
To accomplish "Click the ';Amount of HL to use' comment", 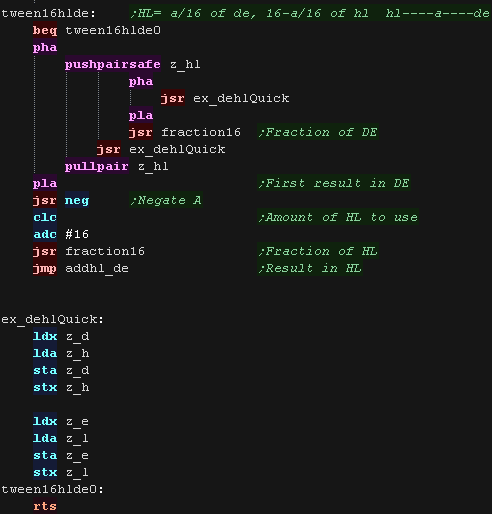I will point(338,217).
